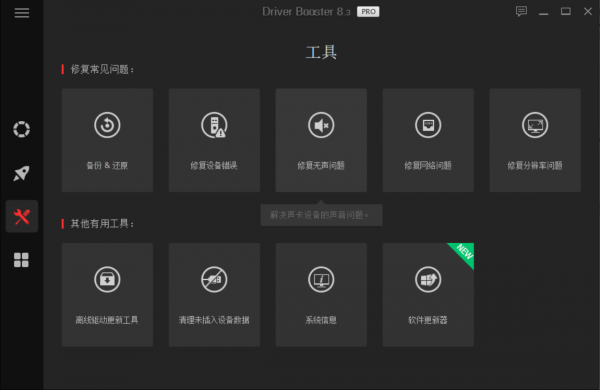The width and height of the screenshot is (600, 390).
Task: Open the 离线驱动更新工具 label
Action: tap(107, 320)
